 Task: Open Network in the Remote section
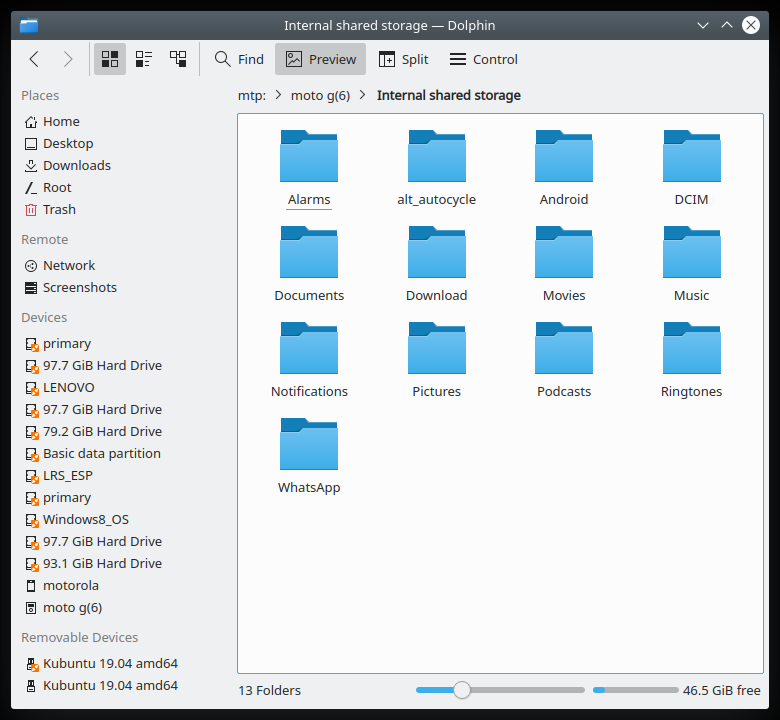click(x=69, y=265)
